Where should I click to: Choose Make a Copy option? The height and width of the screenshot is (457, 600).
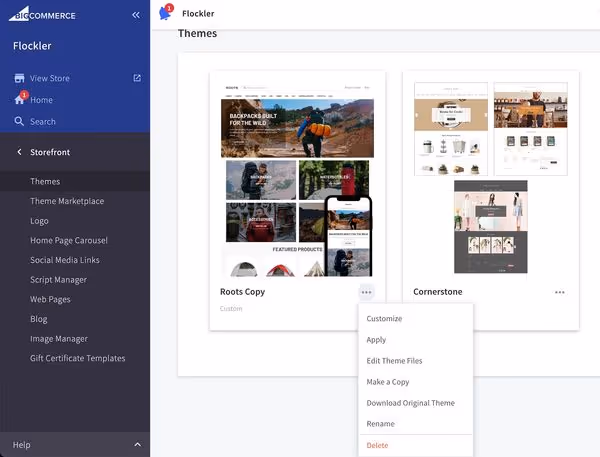tap(416, 382)
